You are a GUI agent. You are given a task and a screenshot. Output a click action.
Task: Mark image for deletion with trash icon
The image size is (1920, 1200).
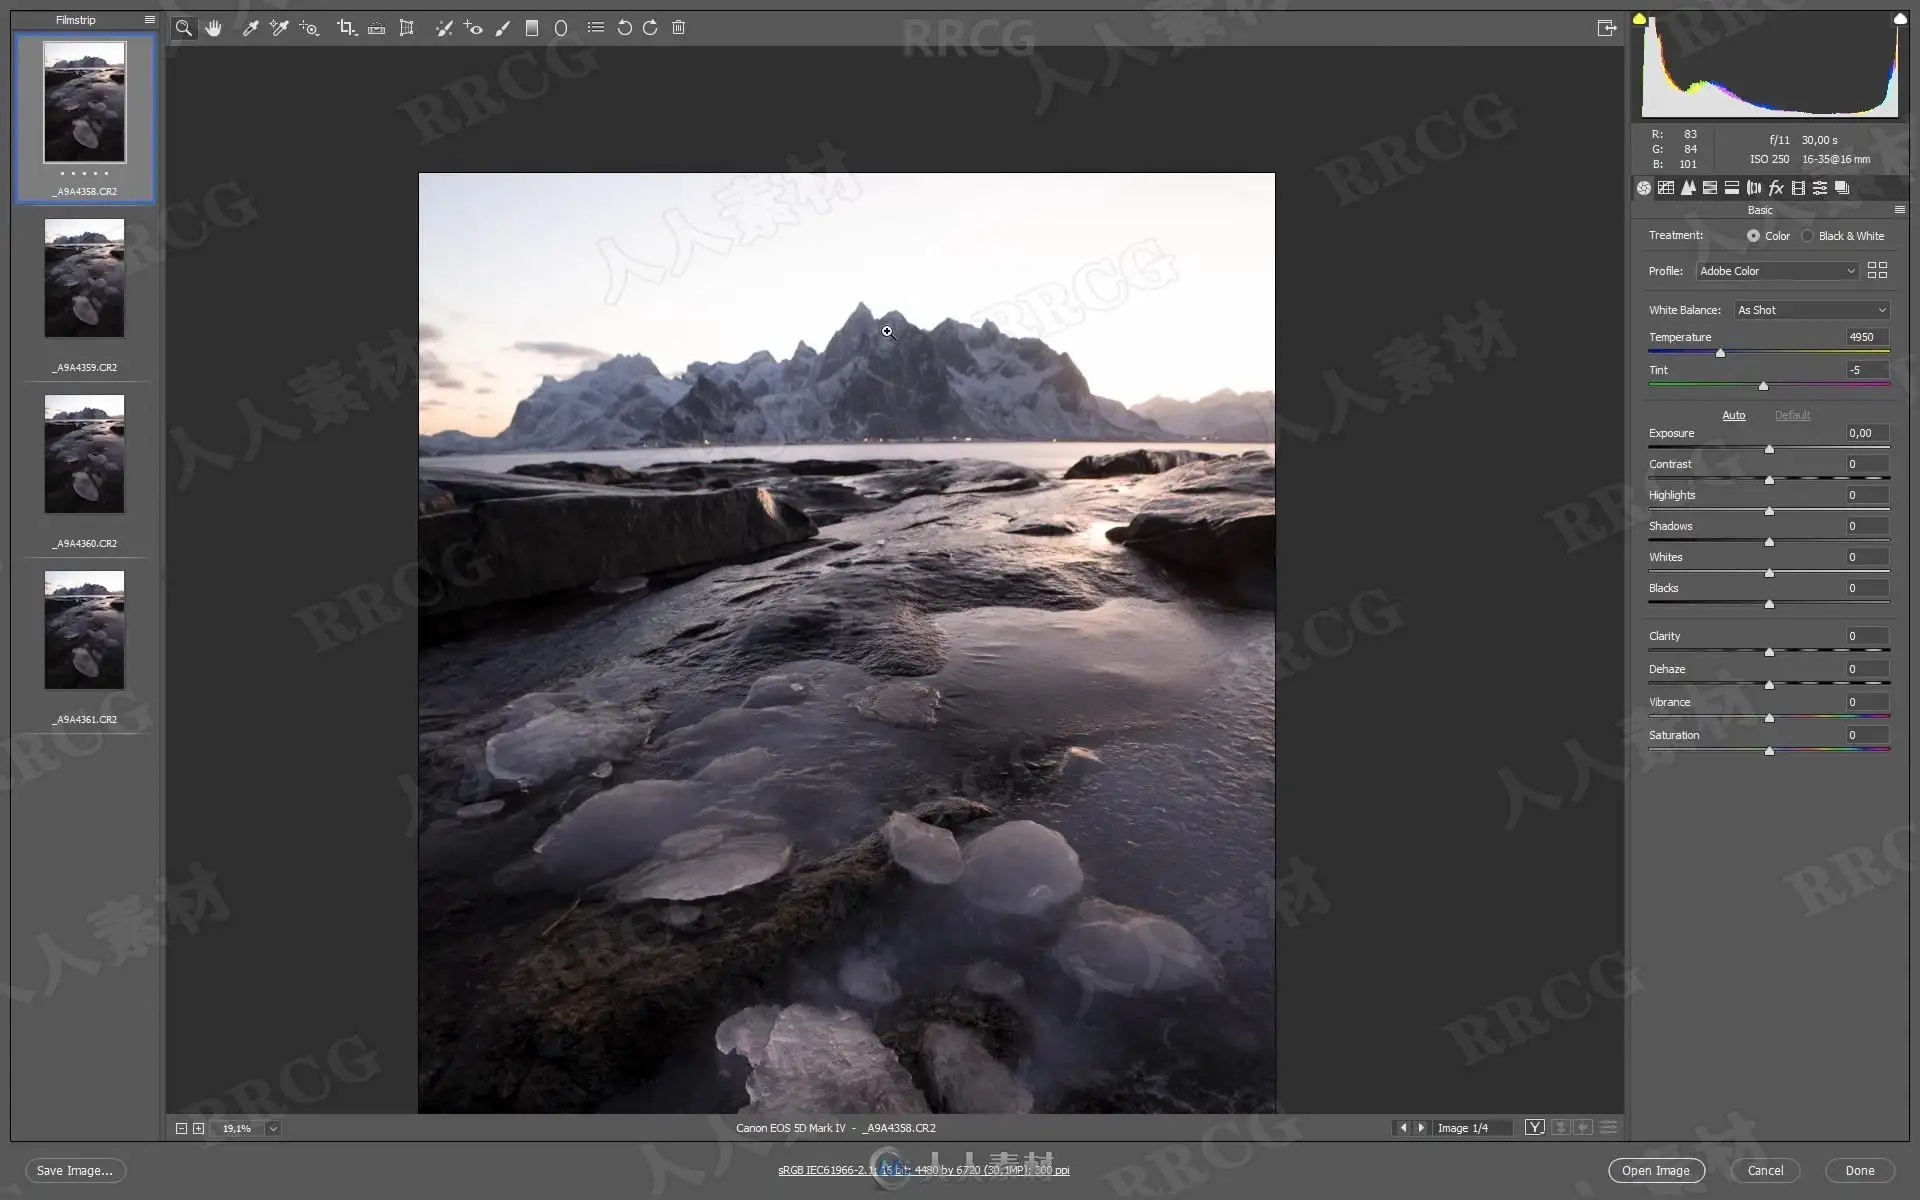pyautogui.click(x=678, y=28)
